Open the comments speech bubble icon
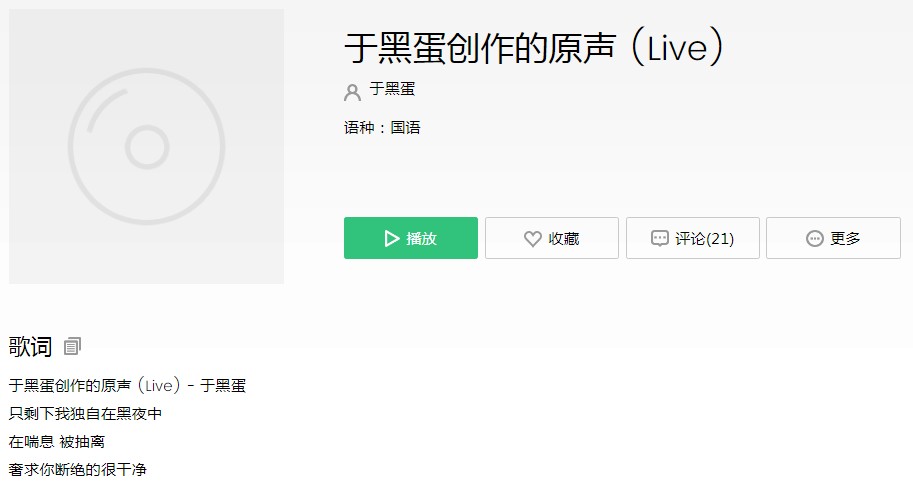This screenshot has width=913, height=484. [659, 238]
